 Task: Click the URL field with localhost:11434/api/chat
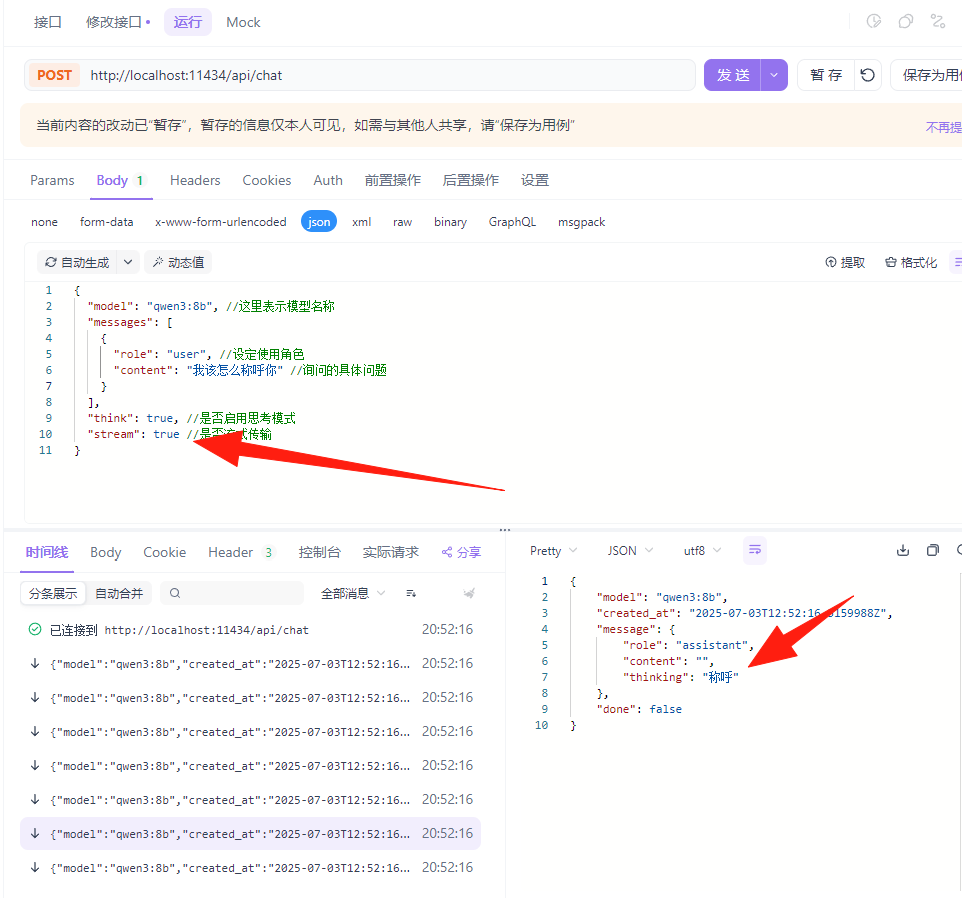click(x=387, y=75)
